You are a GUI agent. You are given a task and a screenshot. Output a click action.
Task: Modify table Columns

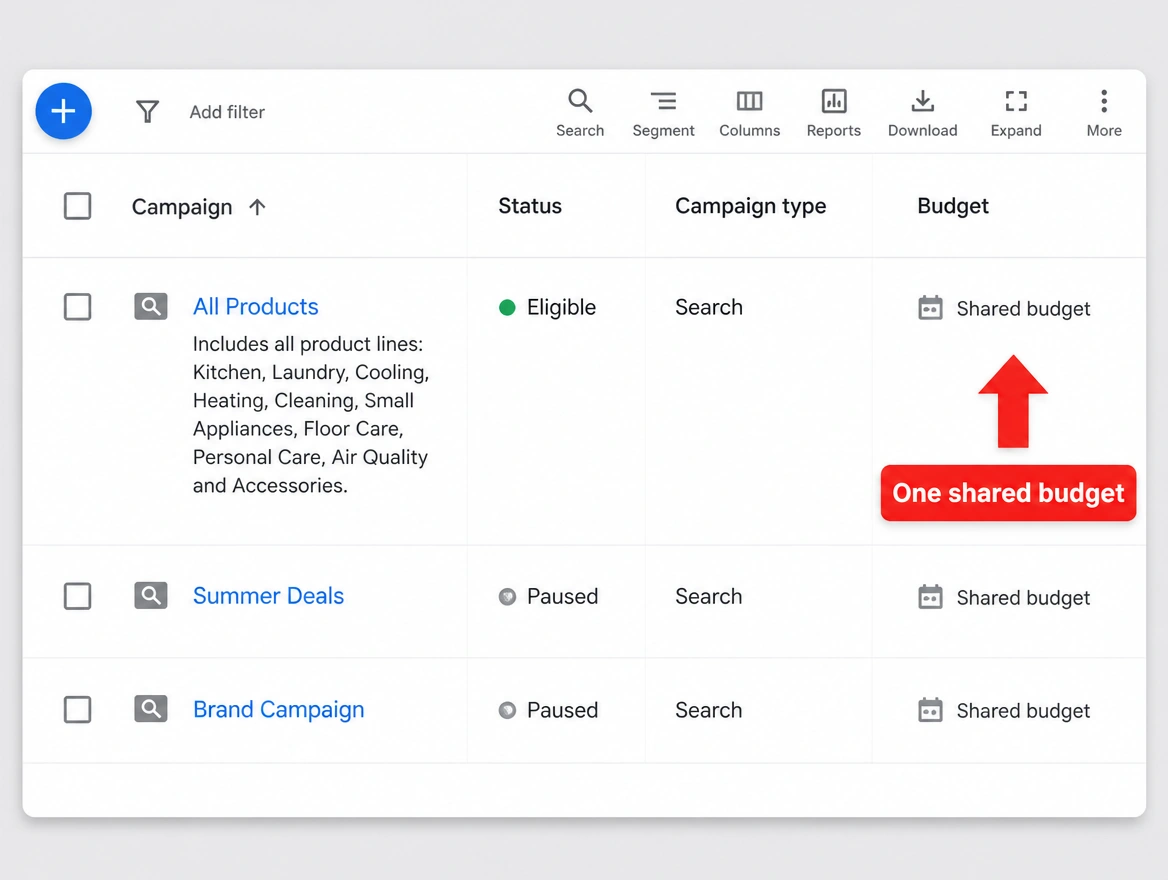749,113
